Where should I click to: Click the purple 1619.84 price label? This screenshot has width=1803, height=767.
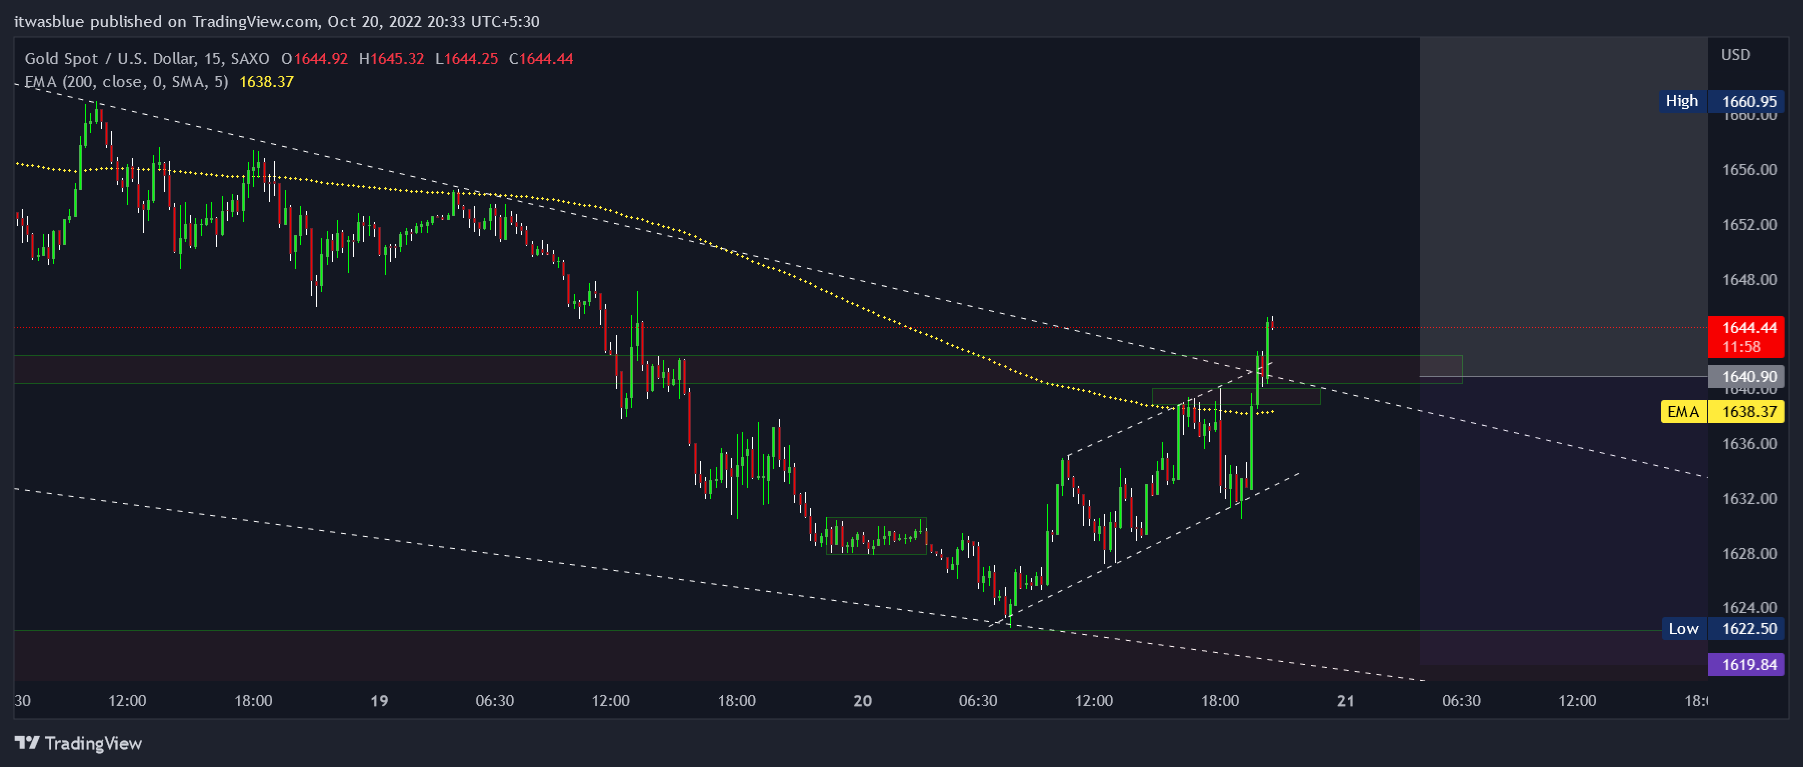point(1747,665)
